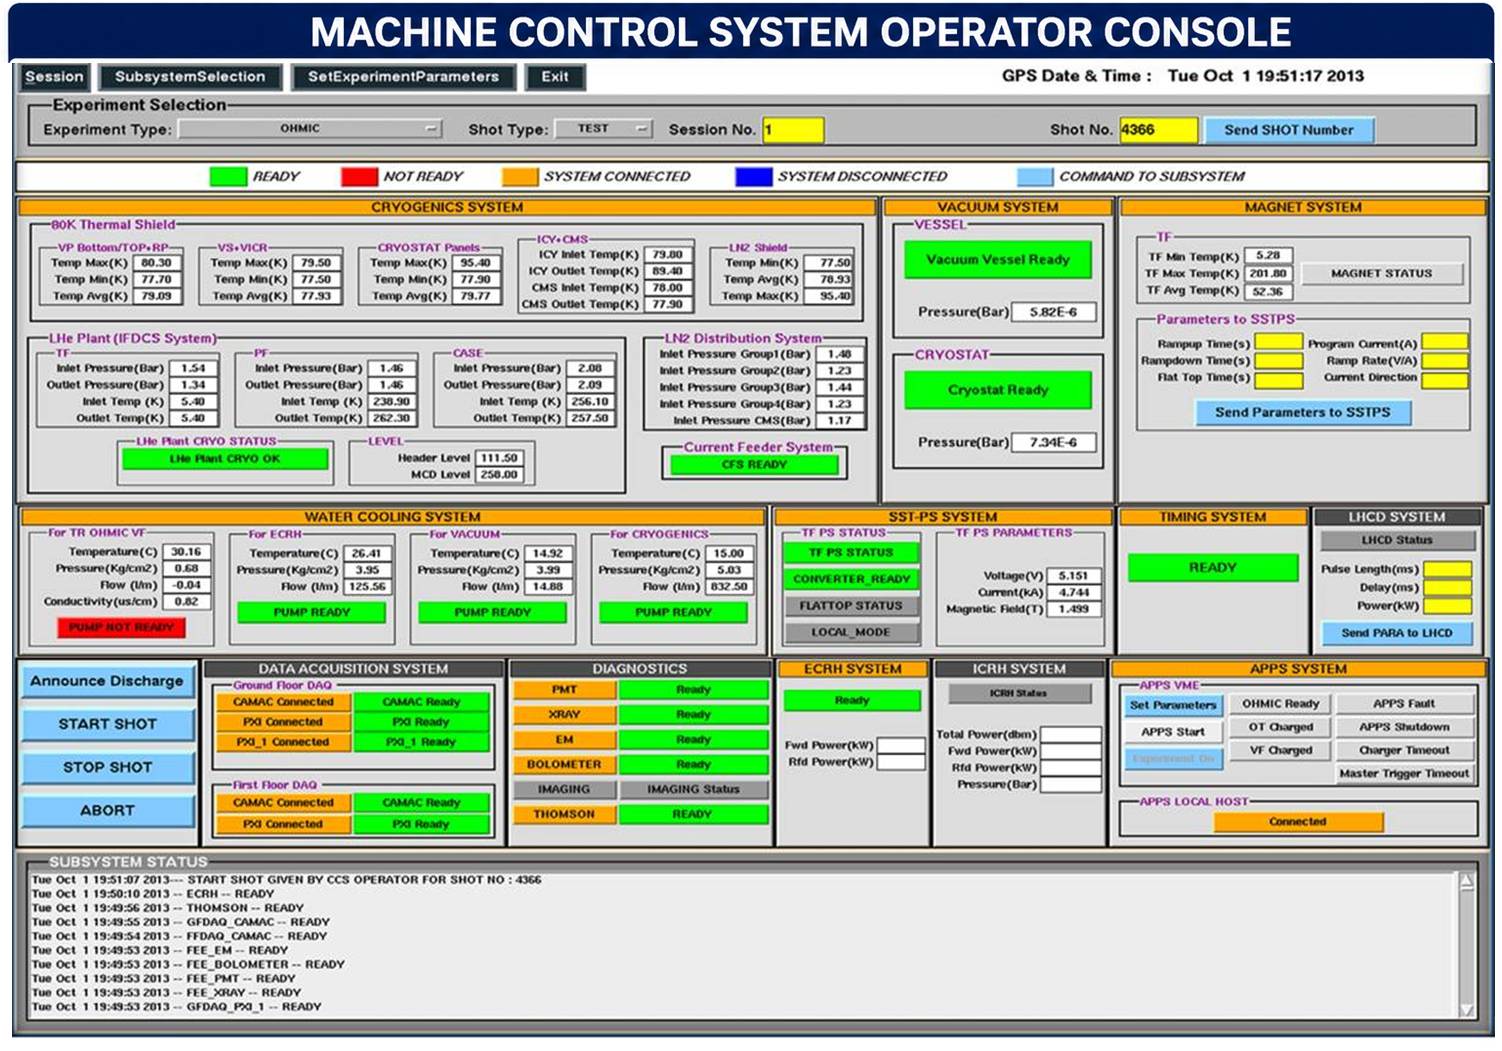1502x1051 pixels.
Task: Click the START SHOT button
Action: pyautogui.click(x=107, y=724)
